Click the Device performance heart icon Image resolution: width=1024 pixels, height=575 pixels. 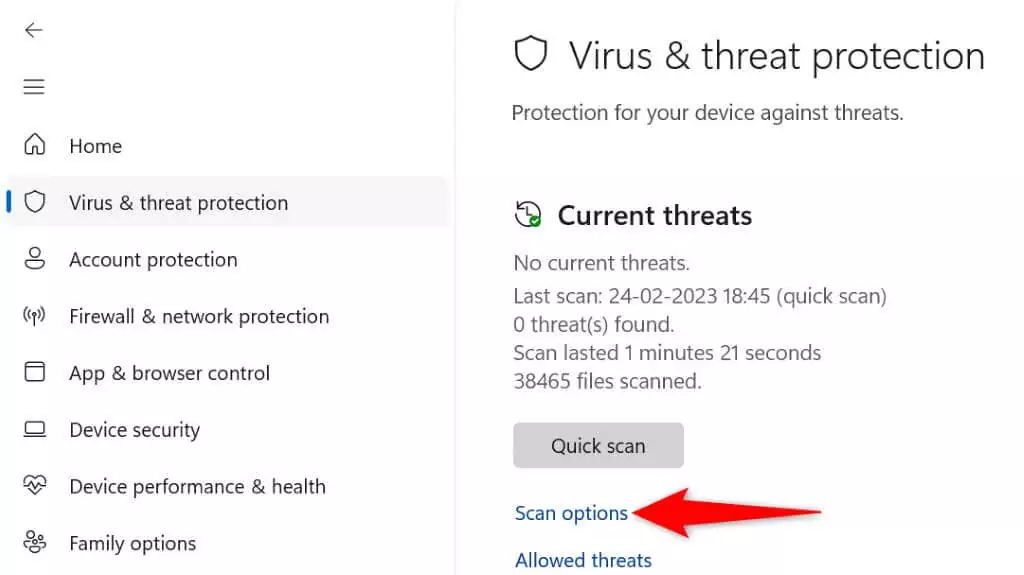click(x=35, y=485)
